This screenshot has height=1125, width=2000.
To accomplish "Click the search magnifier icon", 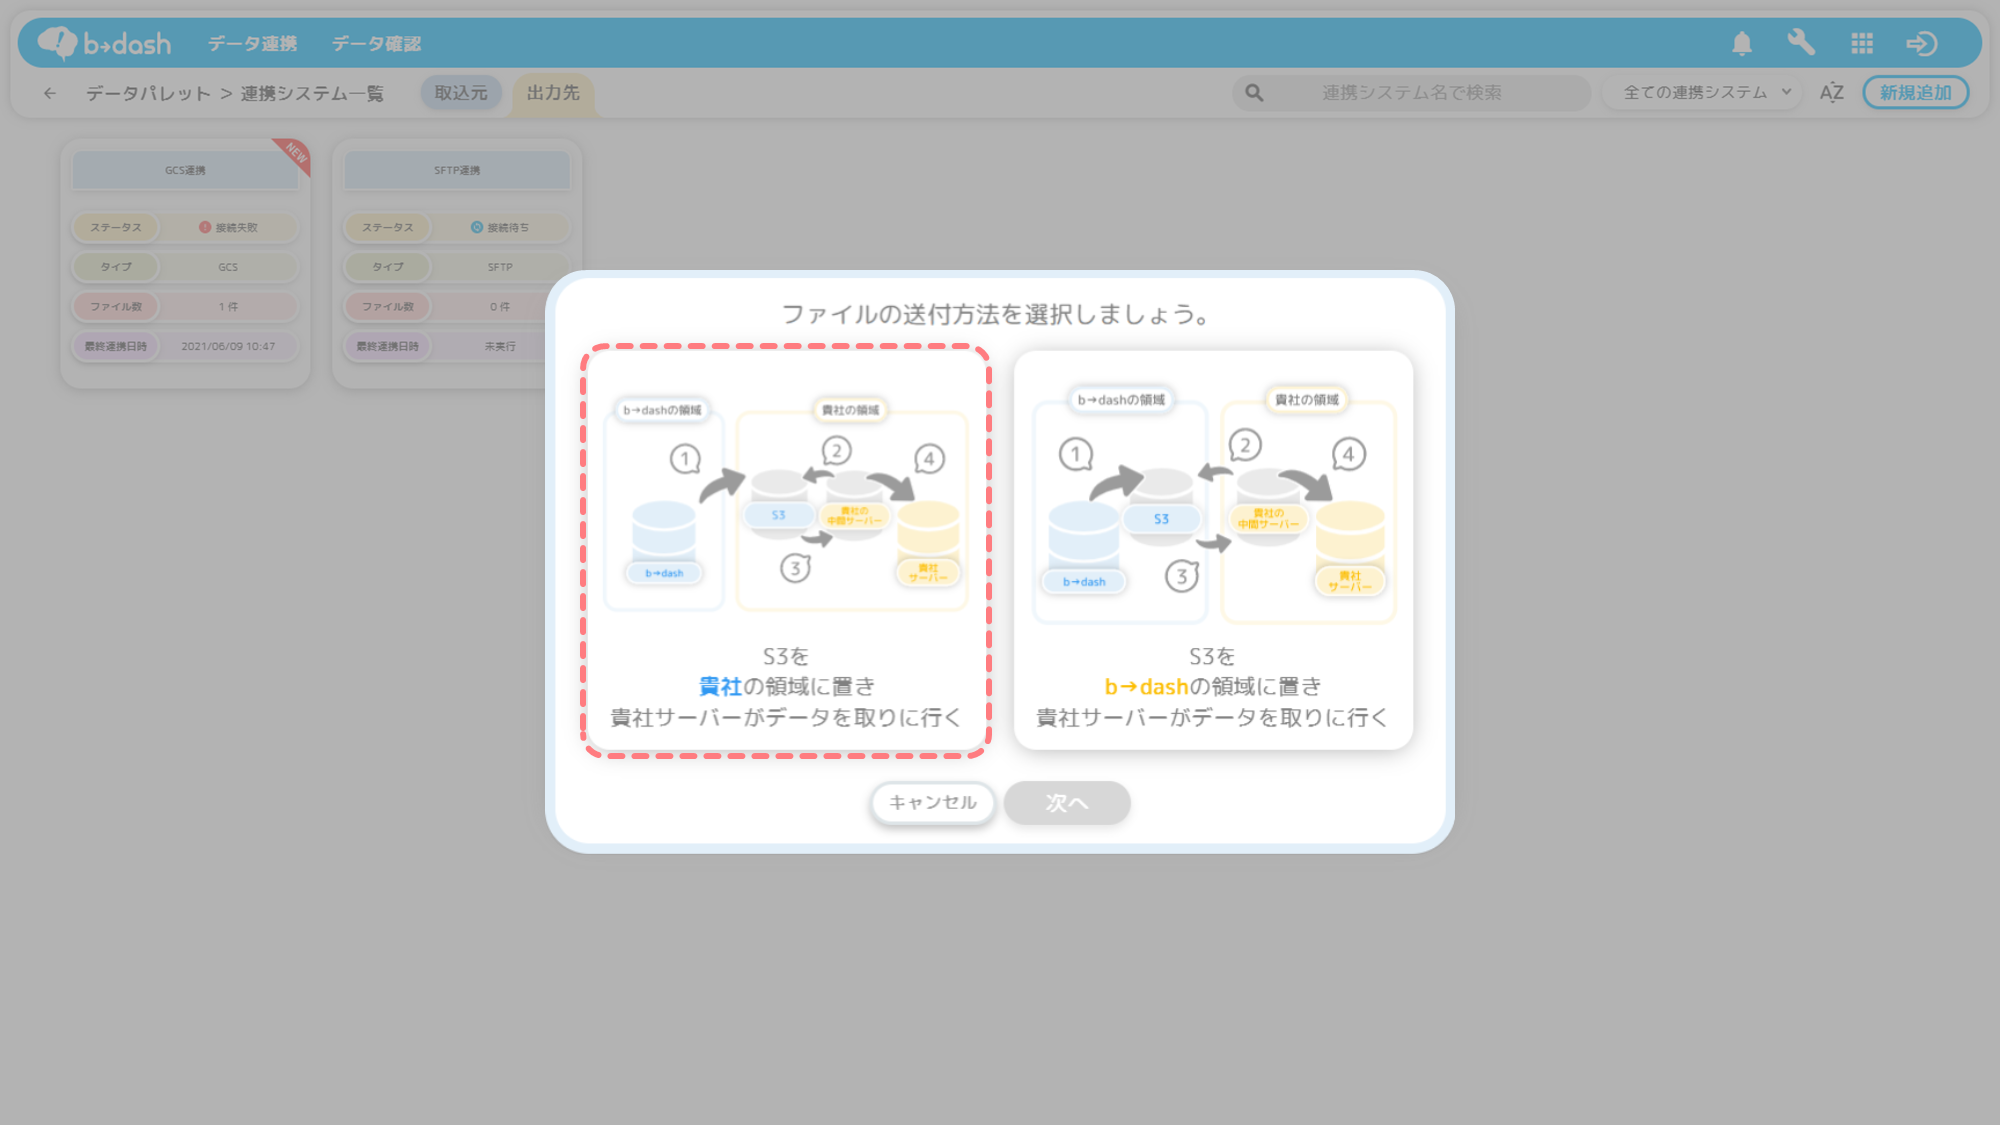I will coord(1254,93).
